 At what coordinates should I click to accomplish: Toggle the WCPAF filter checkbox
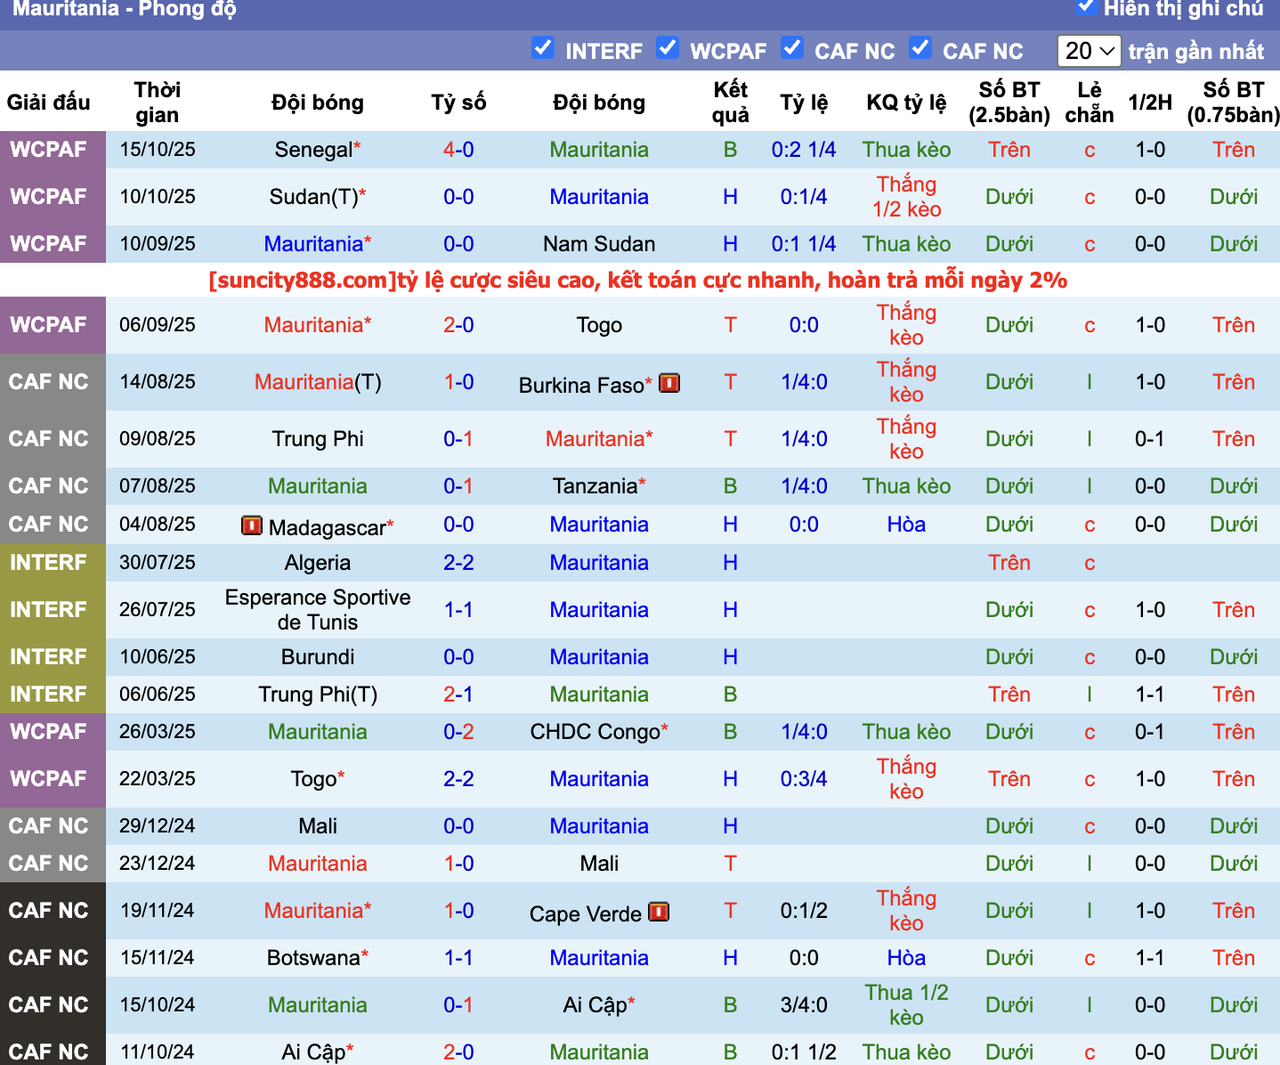[x=668, y=48]
